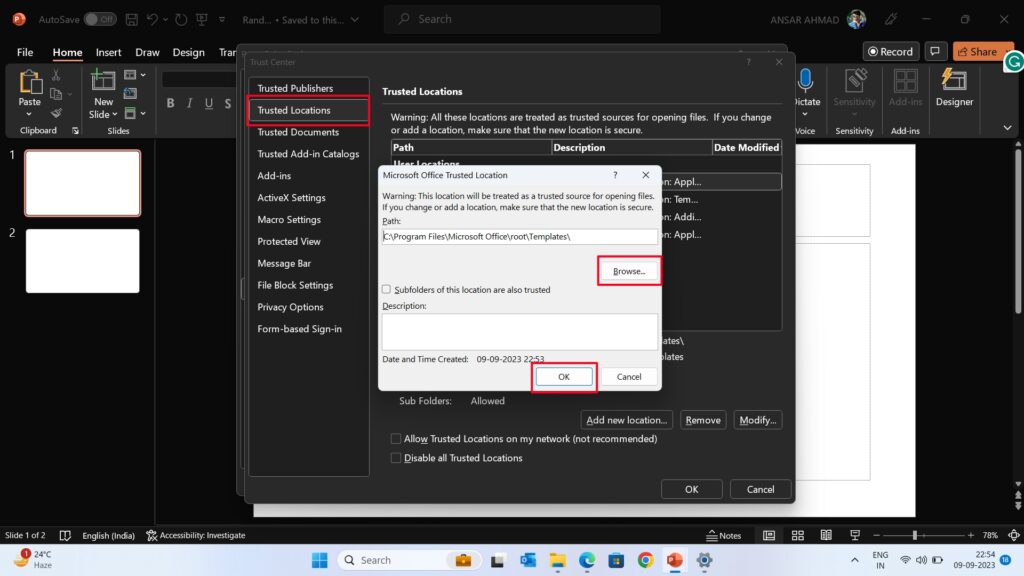Collapse the ribbon chevron
Screen dimensions: 1024x576
pos(1007,128)
